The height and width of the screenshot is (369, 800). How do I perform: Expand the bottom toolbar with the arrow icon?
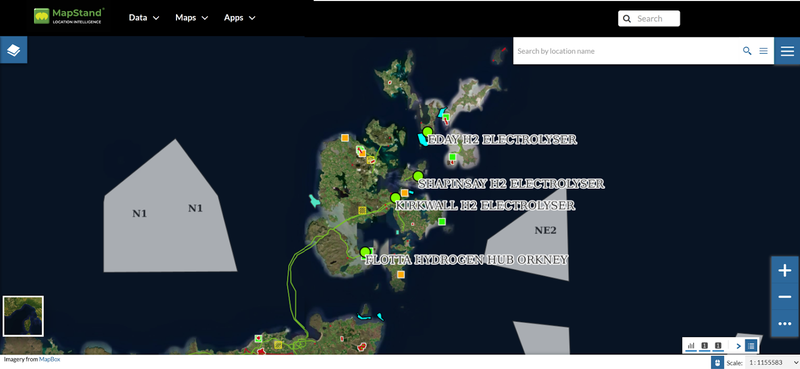click(738, 346)
